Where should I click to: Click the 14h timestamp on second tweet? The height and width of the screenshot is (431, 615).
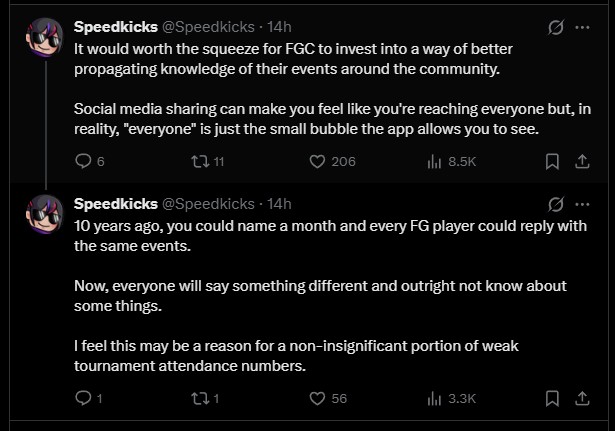click(x=281, y=203)
